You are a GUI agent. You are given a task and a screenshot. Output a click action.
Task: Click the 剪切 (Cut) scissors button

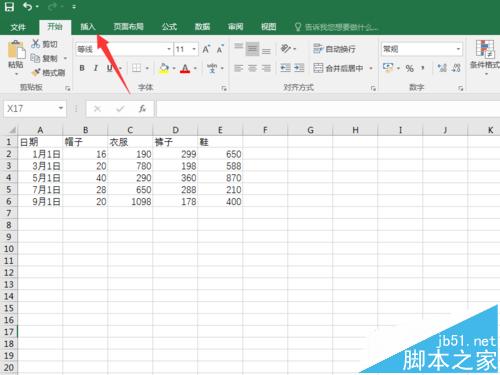click(x=45, y=44)
